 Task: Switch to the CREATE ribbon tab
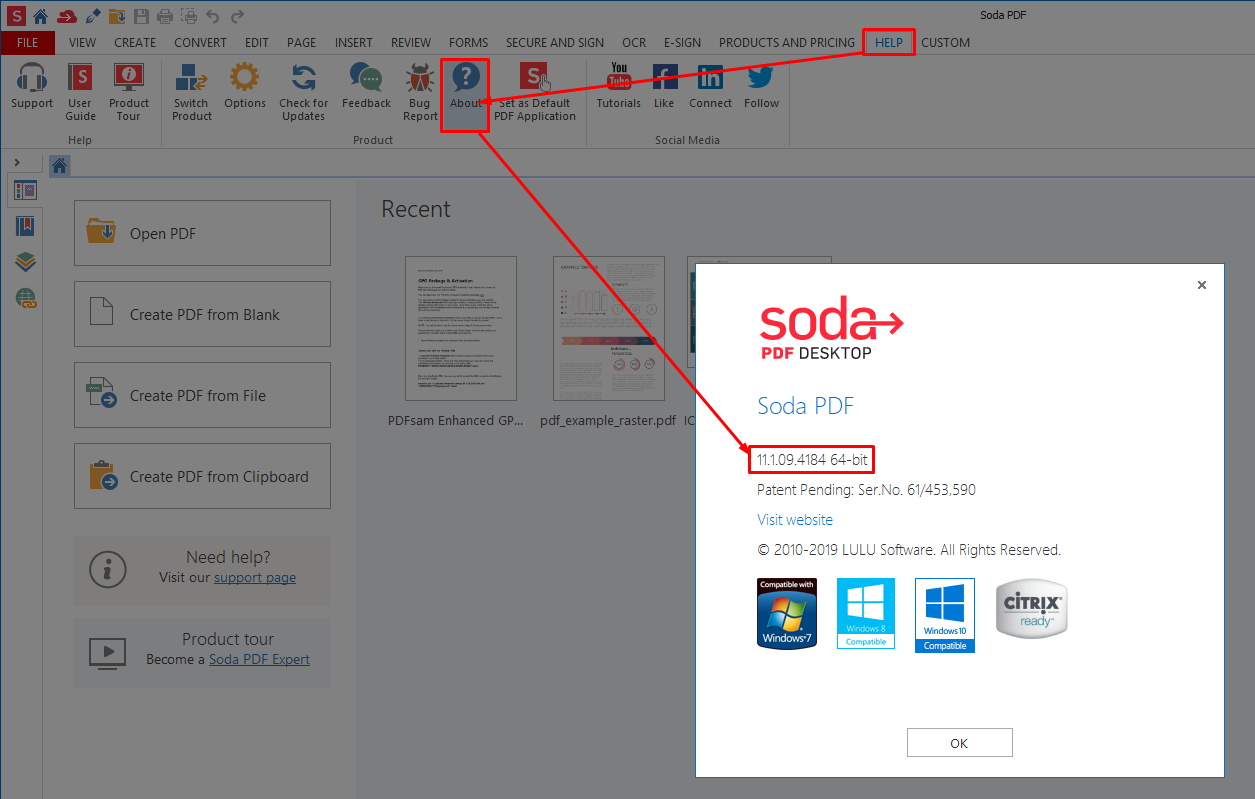point(135,43)
